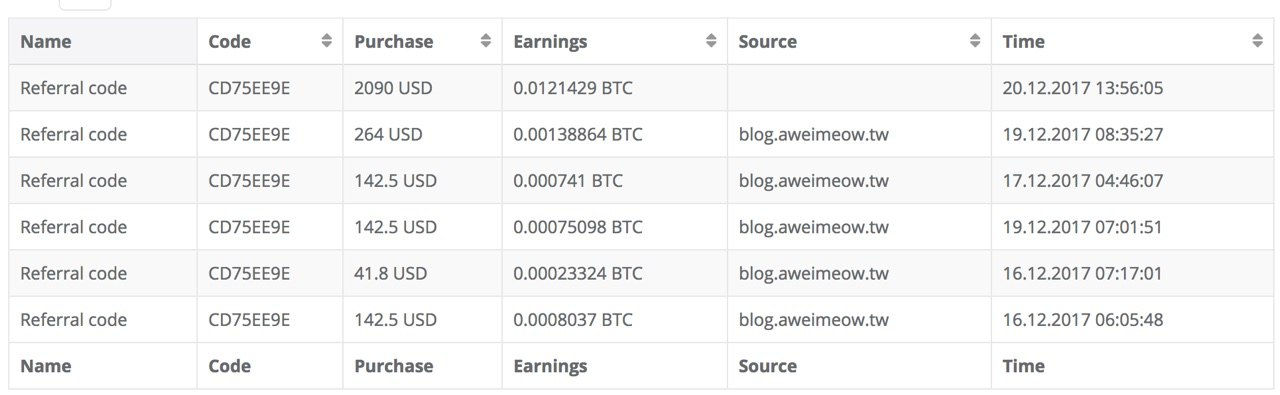Sort table by Time column arrows
The image size is (1280, 395).
(1257, 41)
